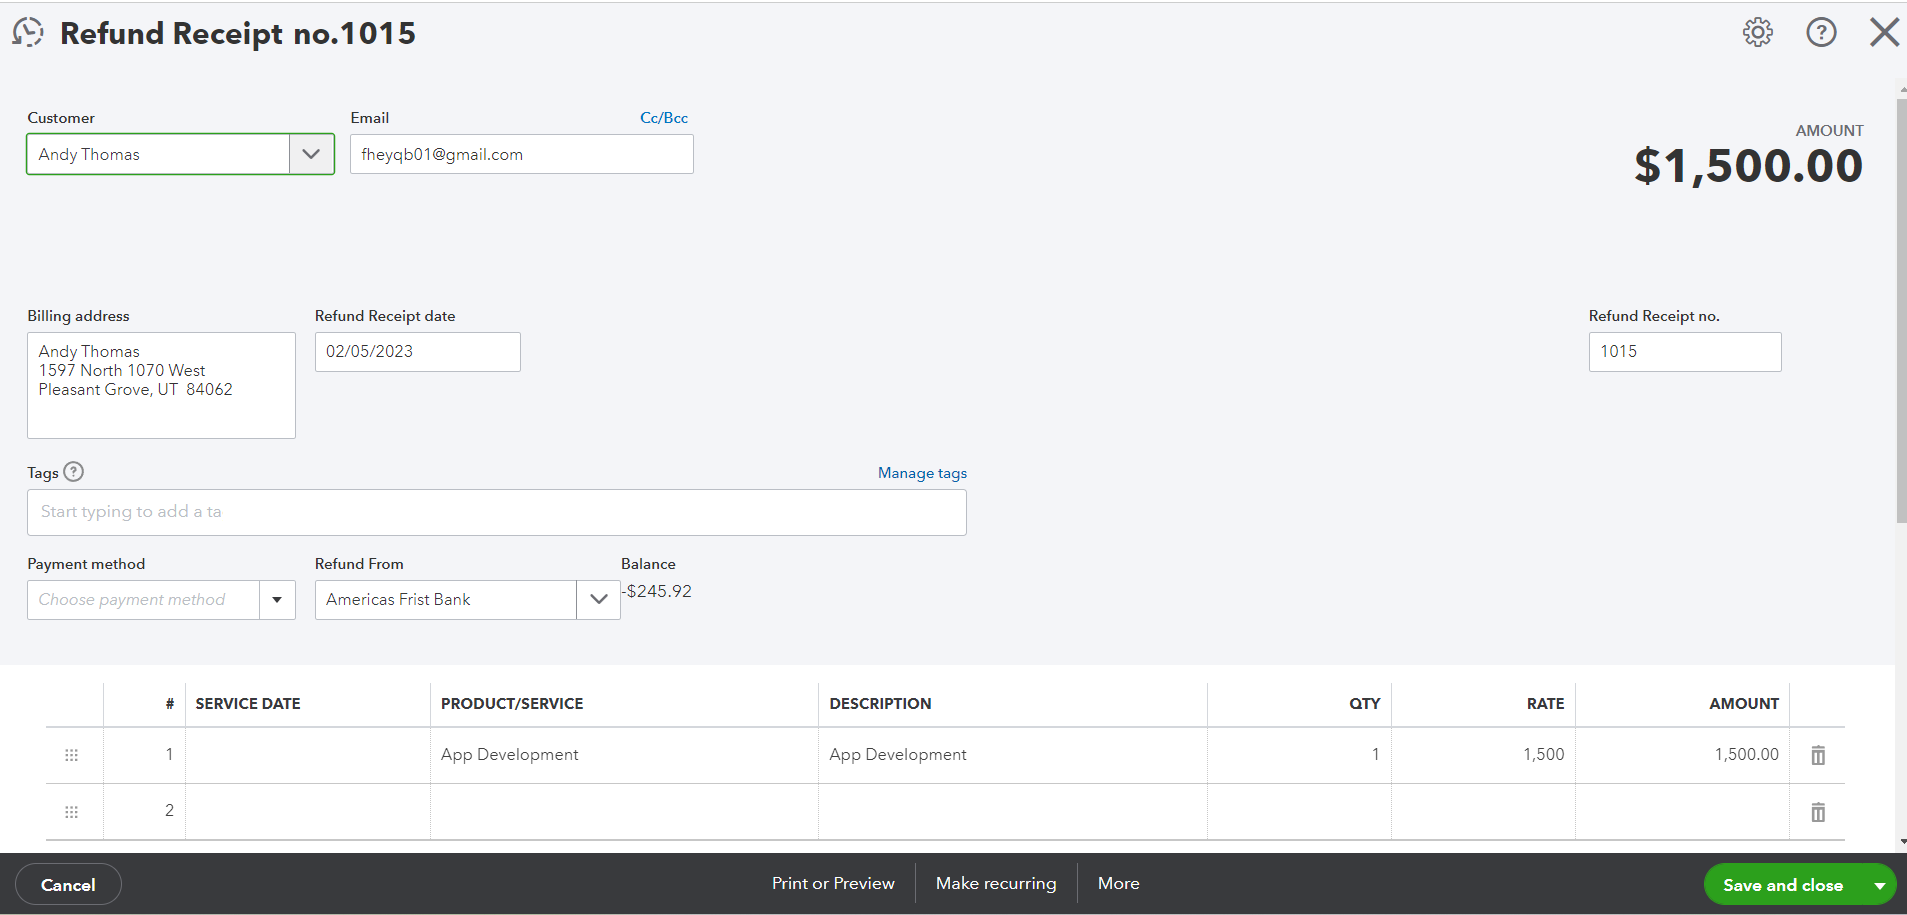Screen dimensions: 1907x915
Task: Open the help question mark icon
Action: pos(1821,33)
